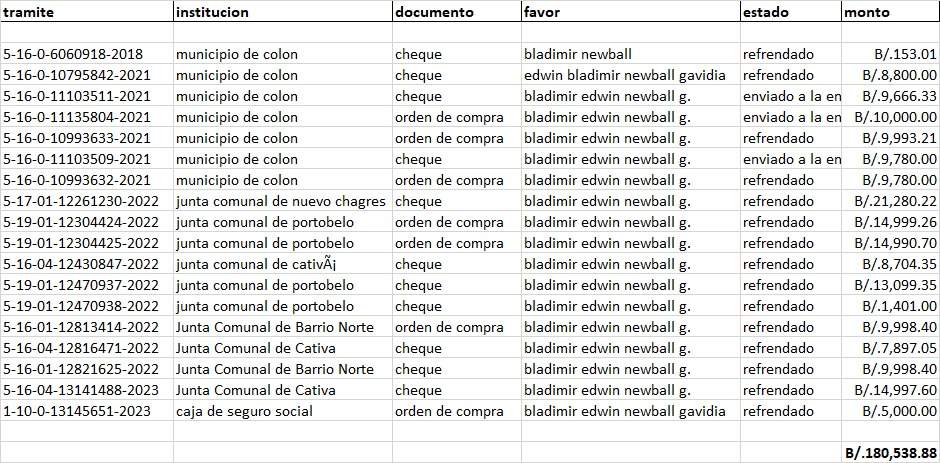This screenshot has width=940, height=463.
Task: Click tramite cell 5-16-04-13141488-2023
Action: click(x=87, y=390)
